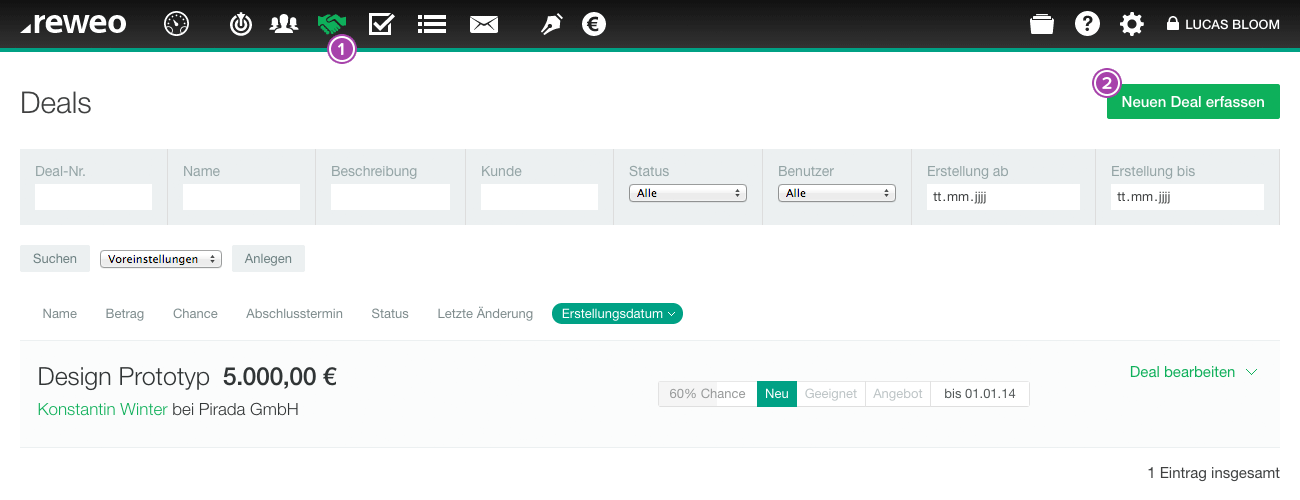Open the contacts people icon
Screen dimensions: 1300x500
284,24
